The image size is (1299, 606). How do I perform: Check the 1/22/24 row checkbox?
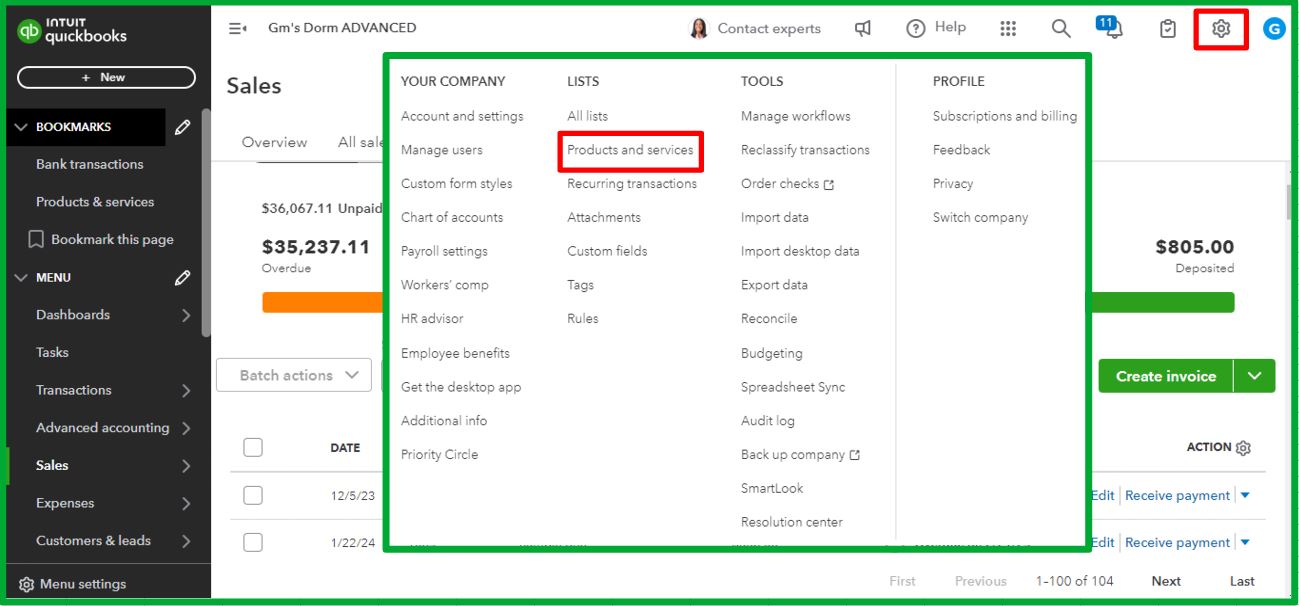[x=253, y=542]
